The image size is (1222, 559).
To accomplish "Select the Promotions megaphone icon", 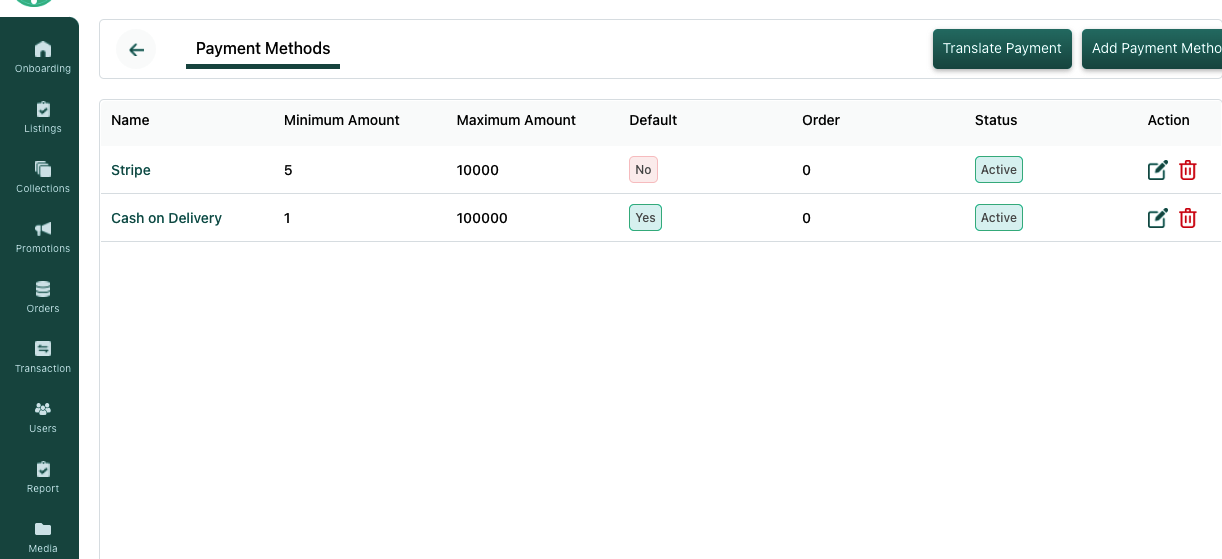I will 42,230.
